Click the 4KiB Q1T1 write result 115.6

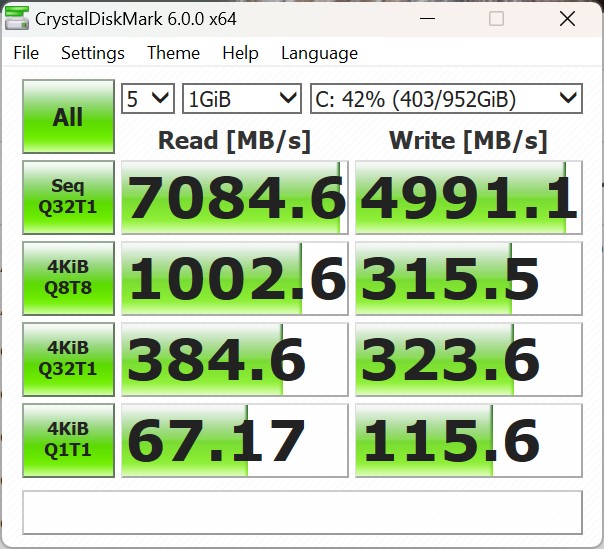point(469,440)
